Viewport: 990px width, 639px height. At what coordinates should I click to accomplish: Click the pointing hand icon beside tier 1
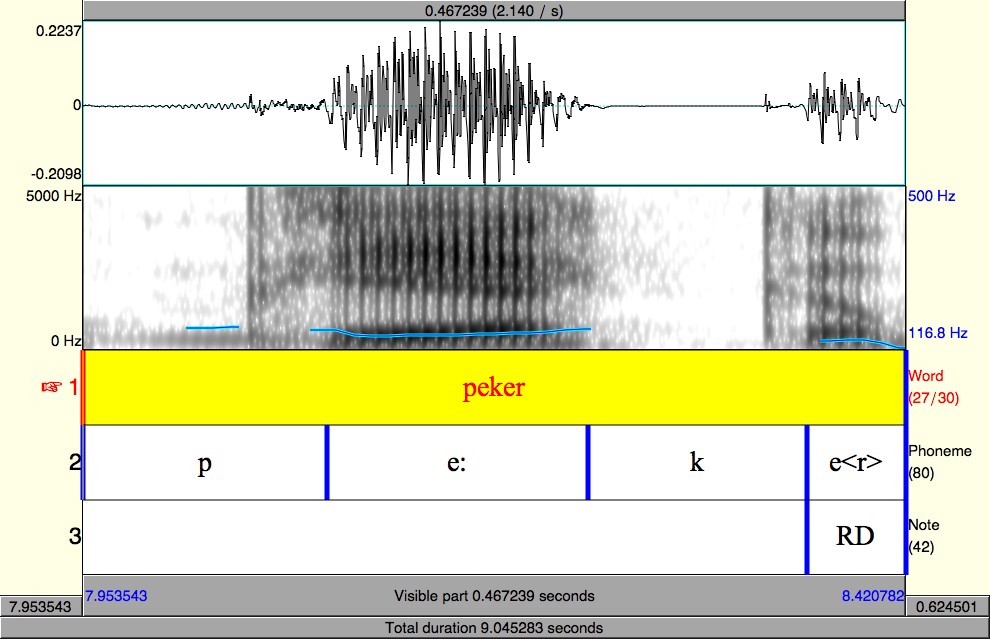(x=52, y=386)
